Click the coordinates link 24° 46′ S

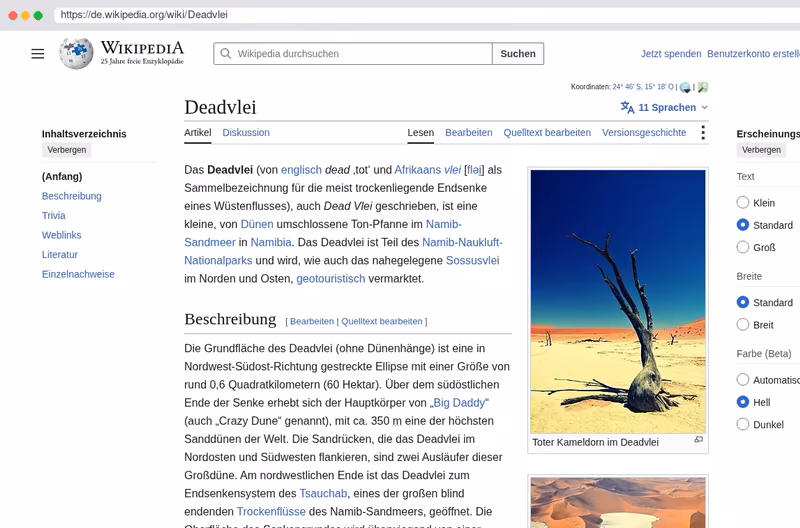pos(643,87)
